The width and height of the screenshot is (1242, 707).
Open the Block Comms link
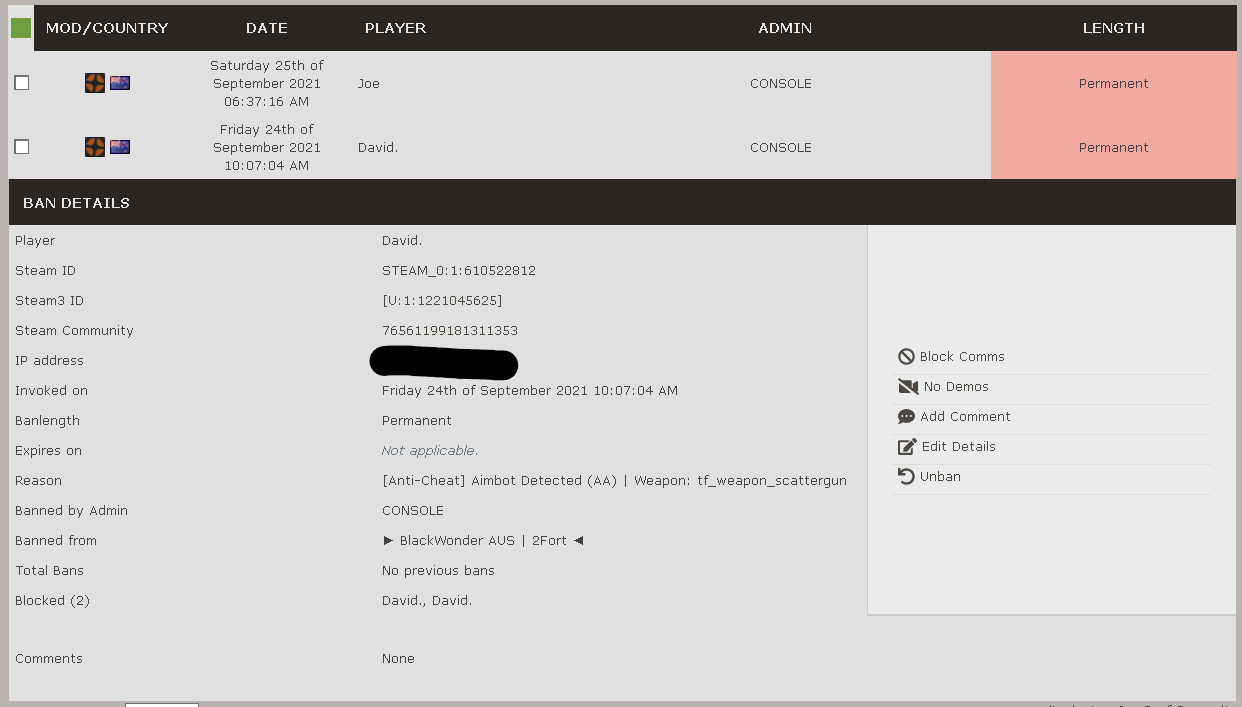962,356
